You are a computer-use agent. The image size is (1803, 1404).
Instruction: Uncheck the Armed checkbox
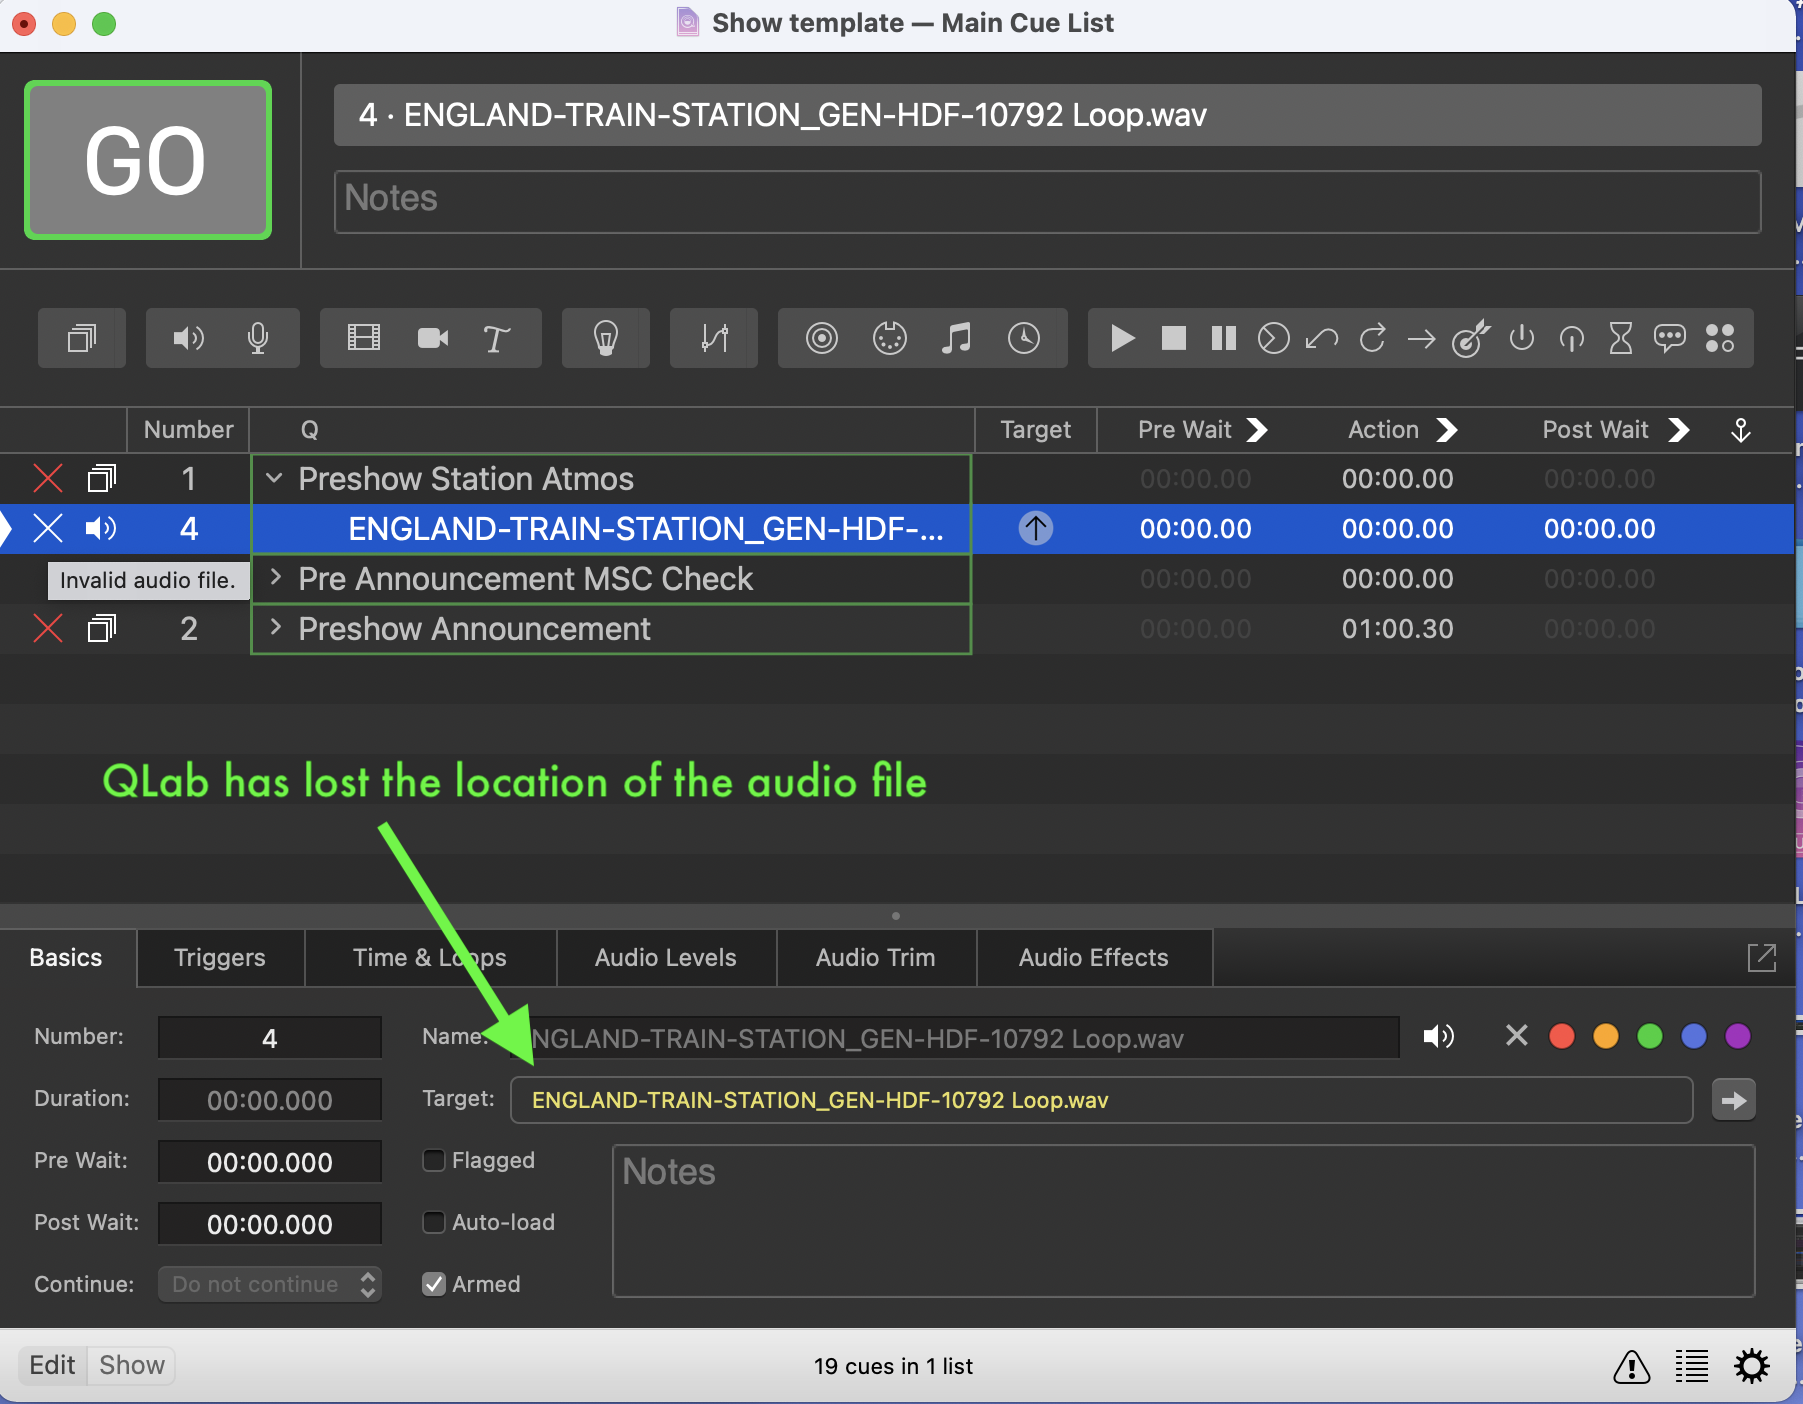coord(434,1284)
